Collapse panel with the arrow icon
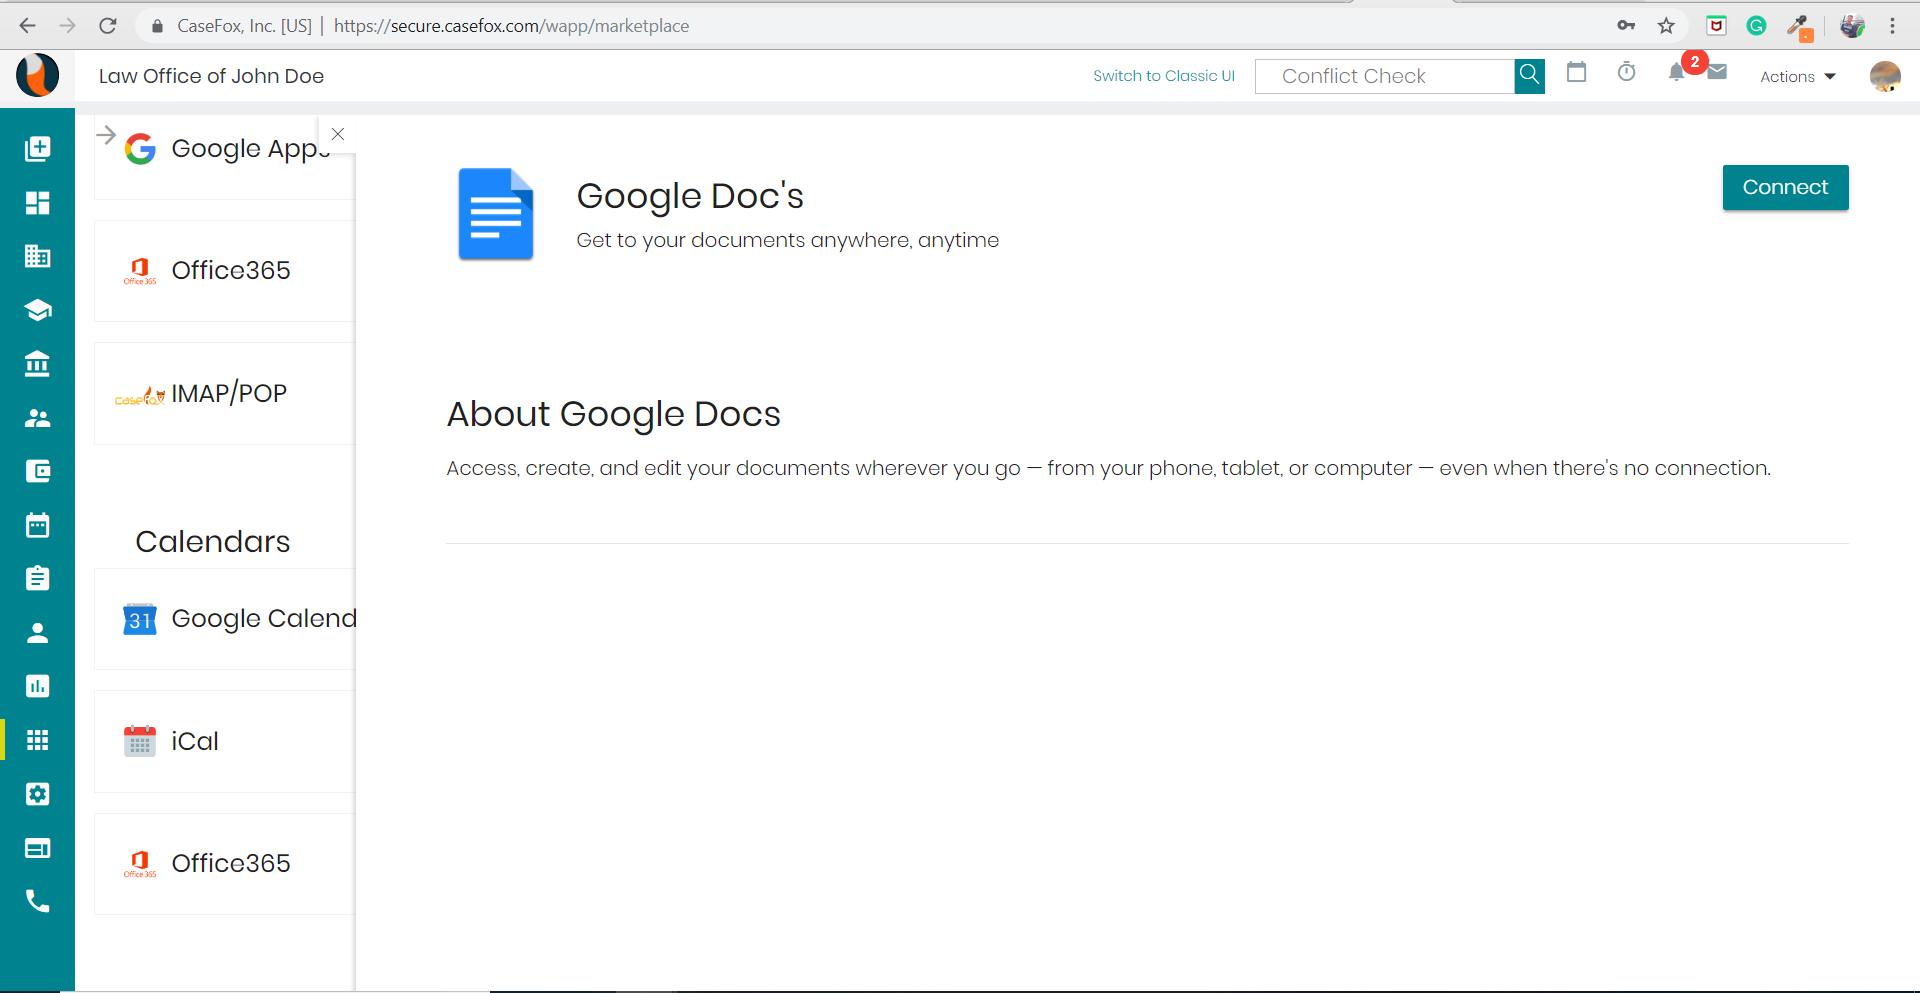This screenshot has width=1920, height=993. (106, 134)
